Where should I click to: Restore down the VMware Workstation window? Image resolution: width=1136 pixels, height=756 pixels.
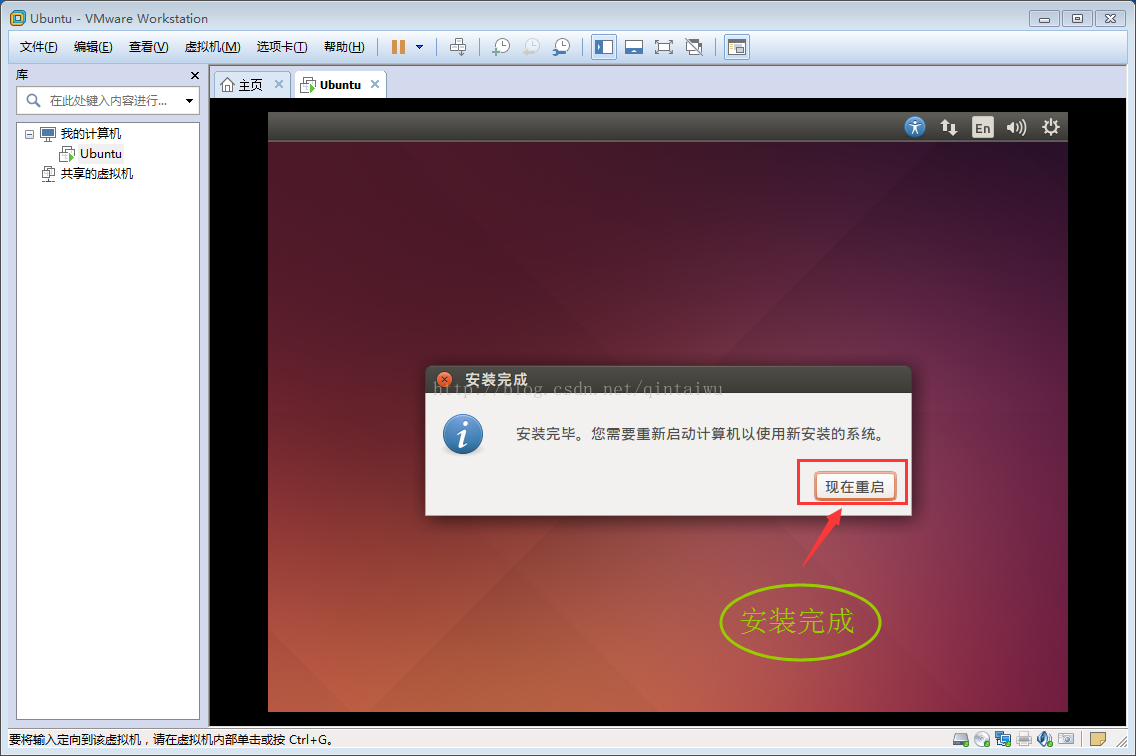[1077, 19]
